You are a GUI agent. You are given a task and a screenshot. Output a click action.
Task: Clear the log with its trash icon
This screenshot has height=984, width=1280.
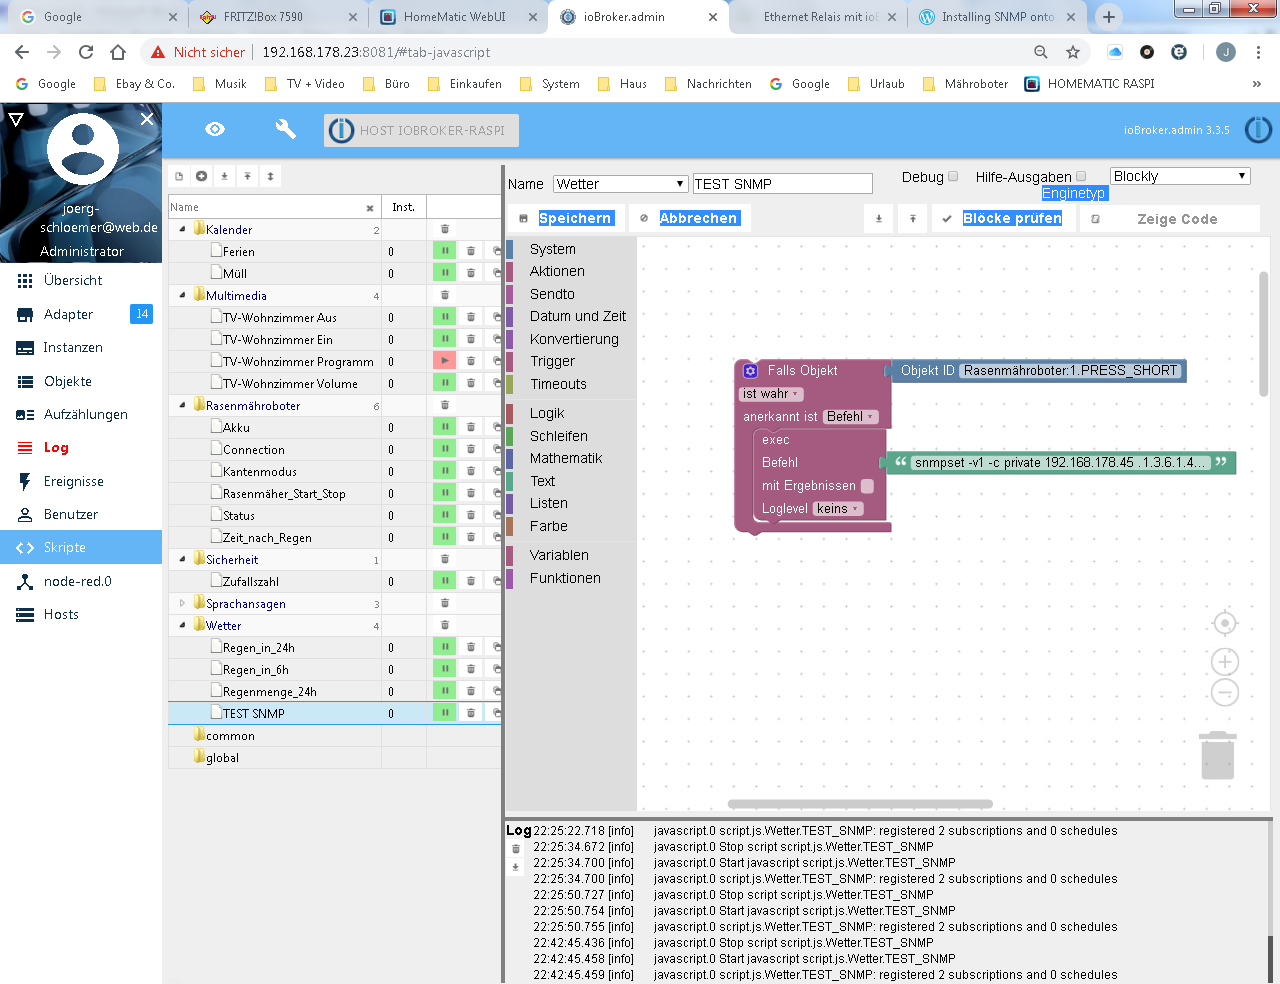coord(516,849)
